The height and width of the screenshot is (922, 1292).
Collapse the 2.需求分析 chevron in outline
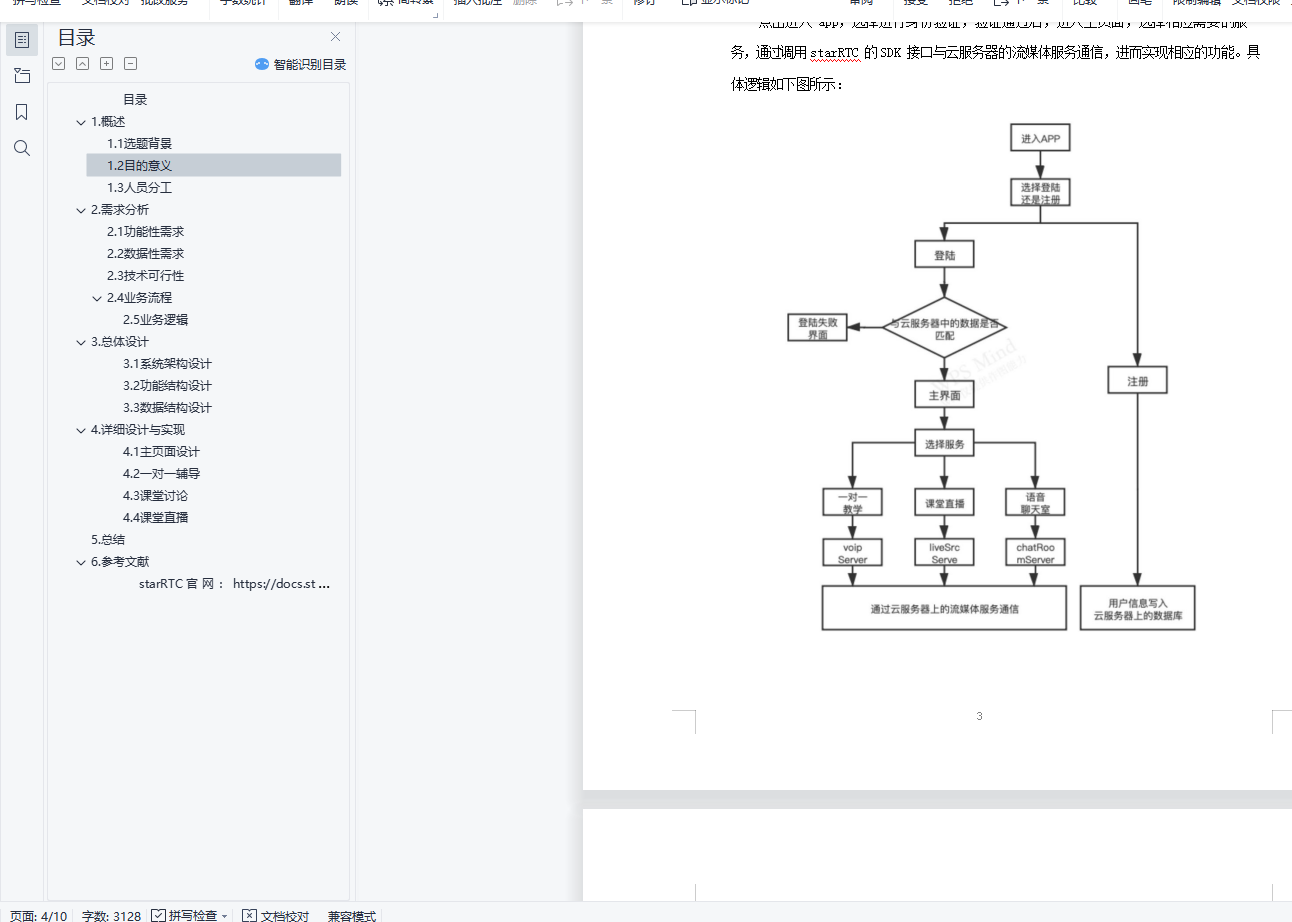point(81,210)
